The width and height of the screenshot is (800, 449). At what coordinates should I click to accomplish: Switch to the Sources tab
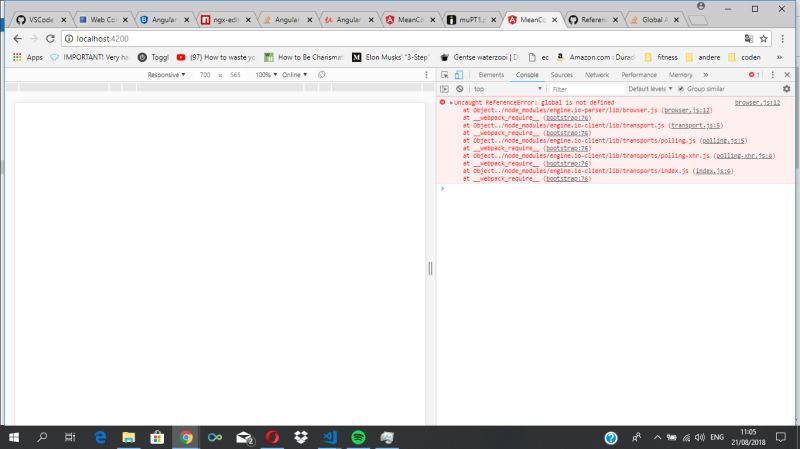[x=562, y=74]
